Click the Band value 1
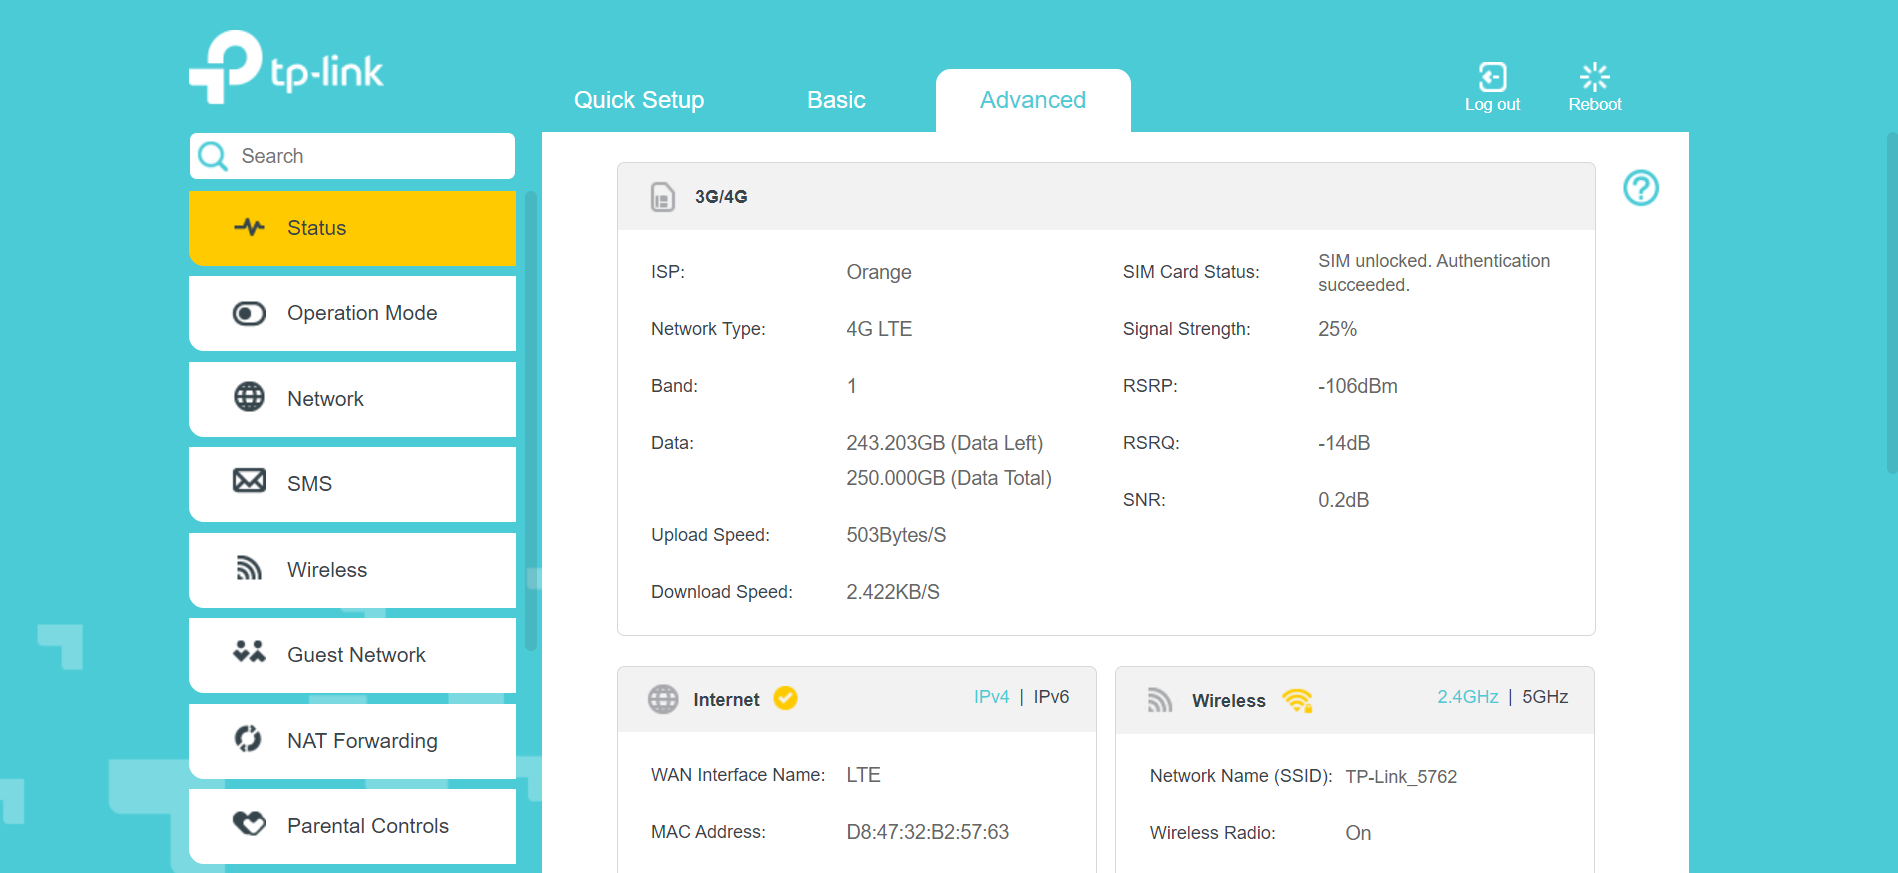This screenshot has width=1898, height=873. pyautogui.click(x=852, y=386)
